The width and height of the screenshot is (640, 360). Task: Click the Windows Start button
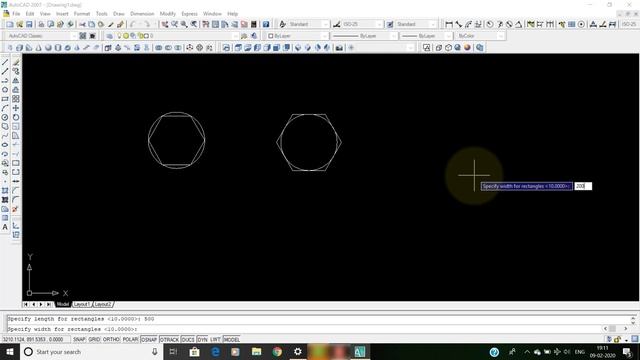click(10, 352)
